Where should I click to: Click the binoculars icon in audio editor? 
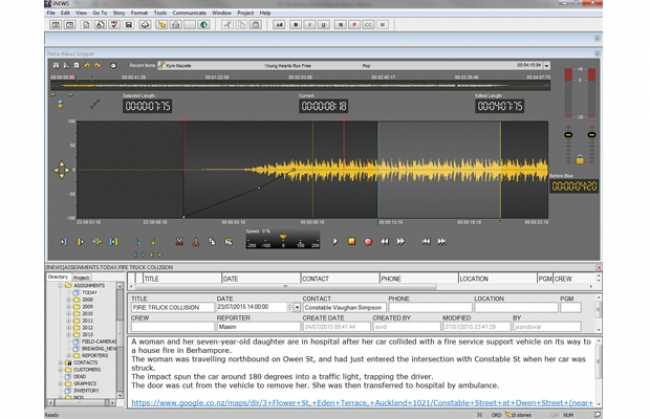pyautogui.click(x=56, y=65)
